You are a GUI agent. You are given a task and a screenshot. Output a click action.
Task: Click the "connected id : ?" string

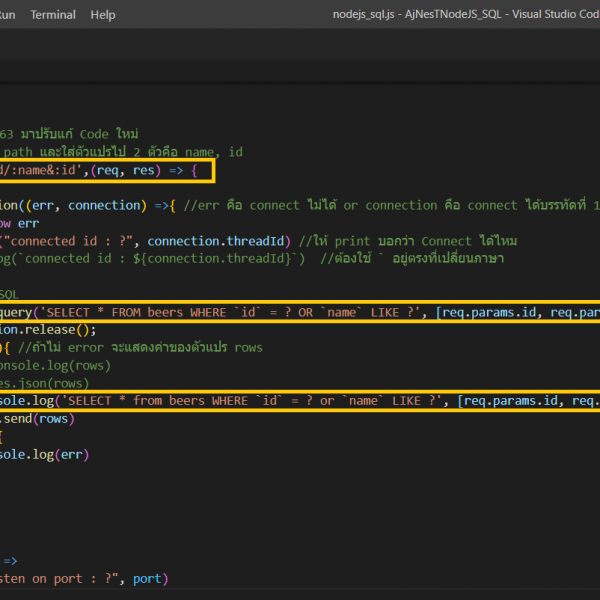coord(72,241)
